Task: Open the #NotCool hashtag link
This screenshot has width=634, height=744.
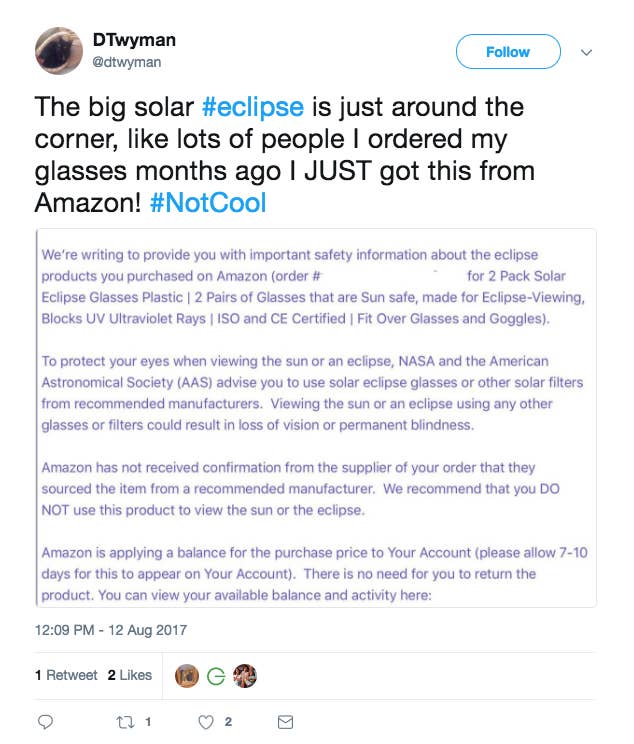Action: (208, 203)
